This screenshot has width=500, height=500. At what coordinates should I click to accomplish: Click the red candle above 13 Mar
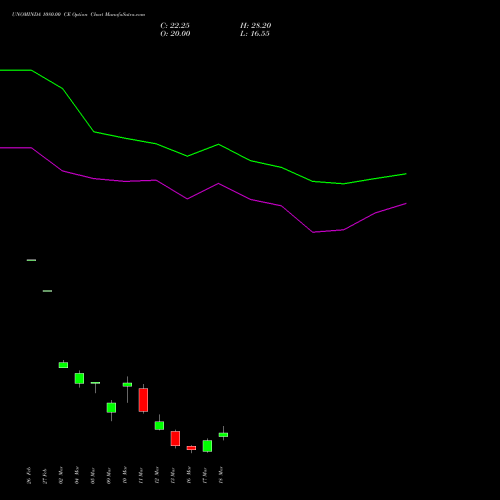(175, 438)
